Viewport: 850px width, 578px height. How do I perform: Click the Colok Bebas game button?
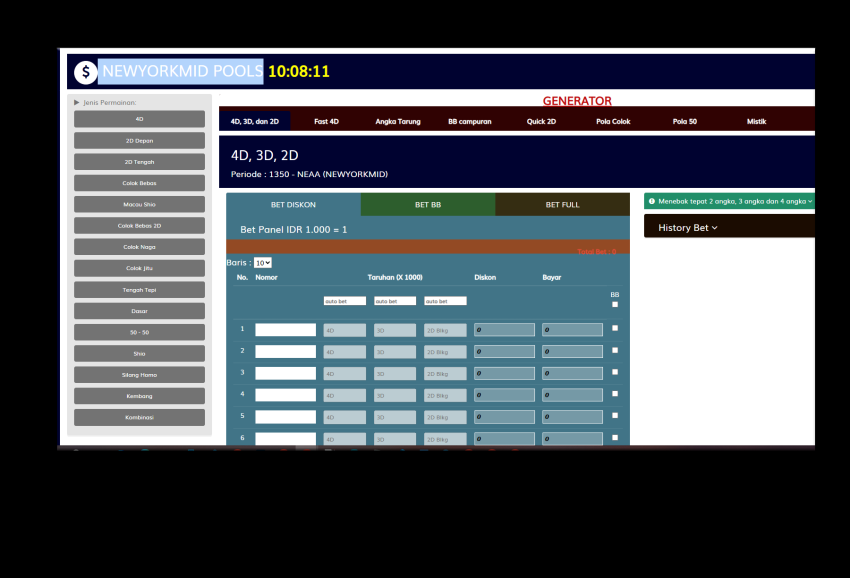click(139, 183)
